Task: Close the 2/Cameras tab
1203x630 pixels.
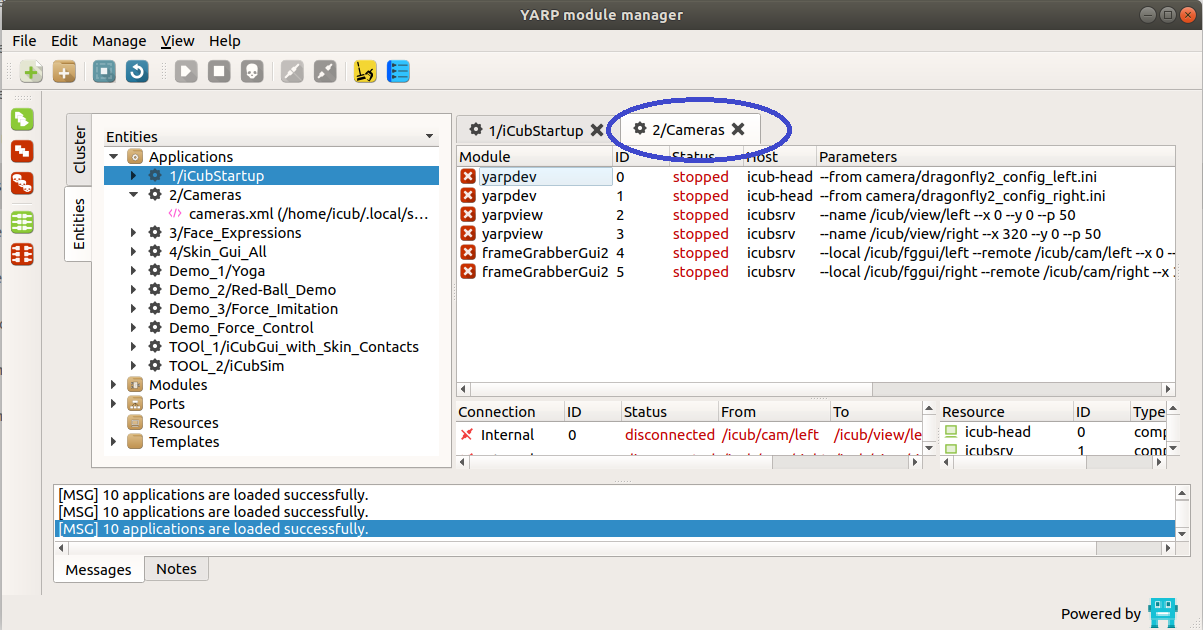Action: point(738,129)
